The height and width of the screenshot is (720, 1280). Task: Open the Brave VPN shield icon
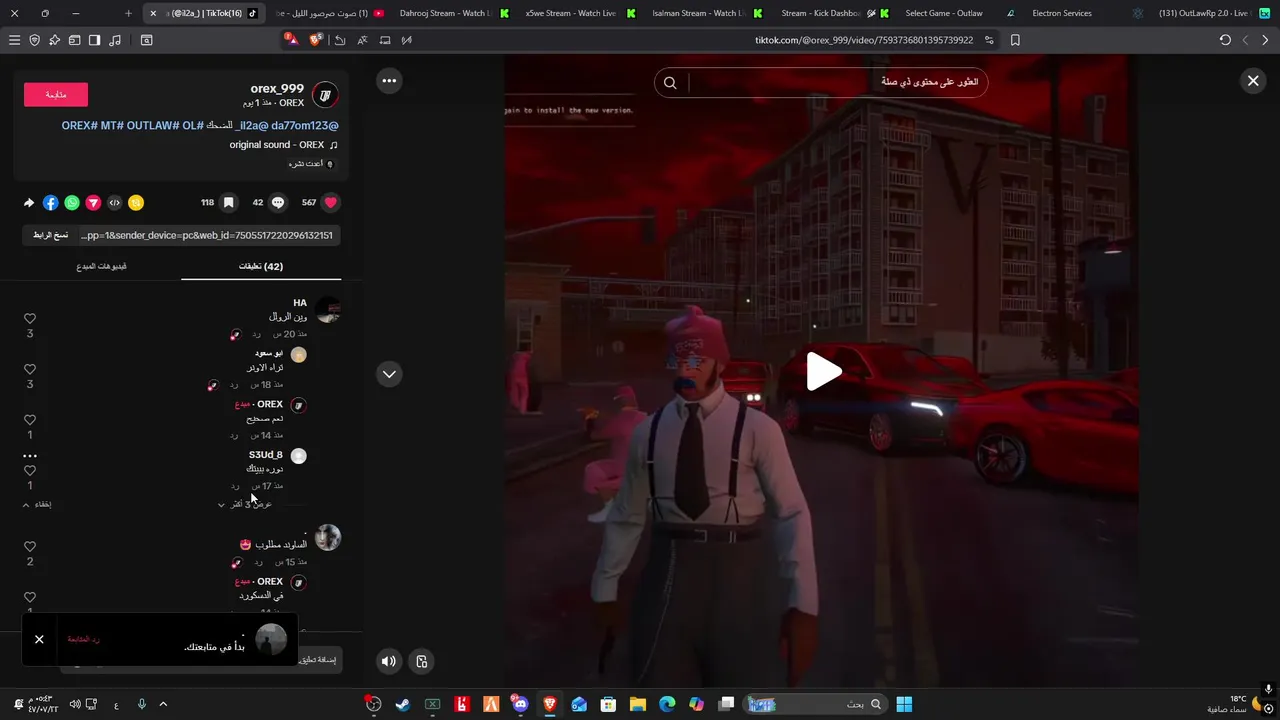[35, 40]
